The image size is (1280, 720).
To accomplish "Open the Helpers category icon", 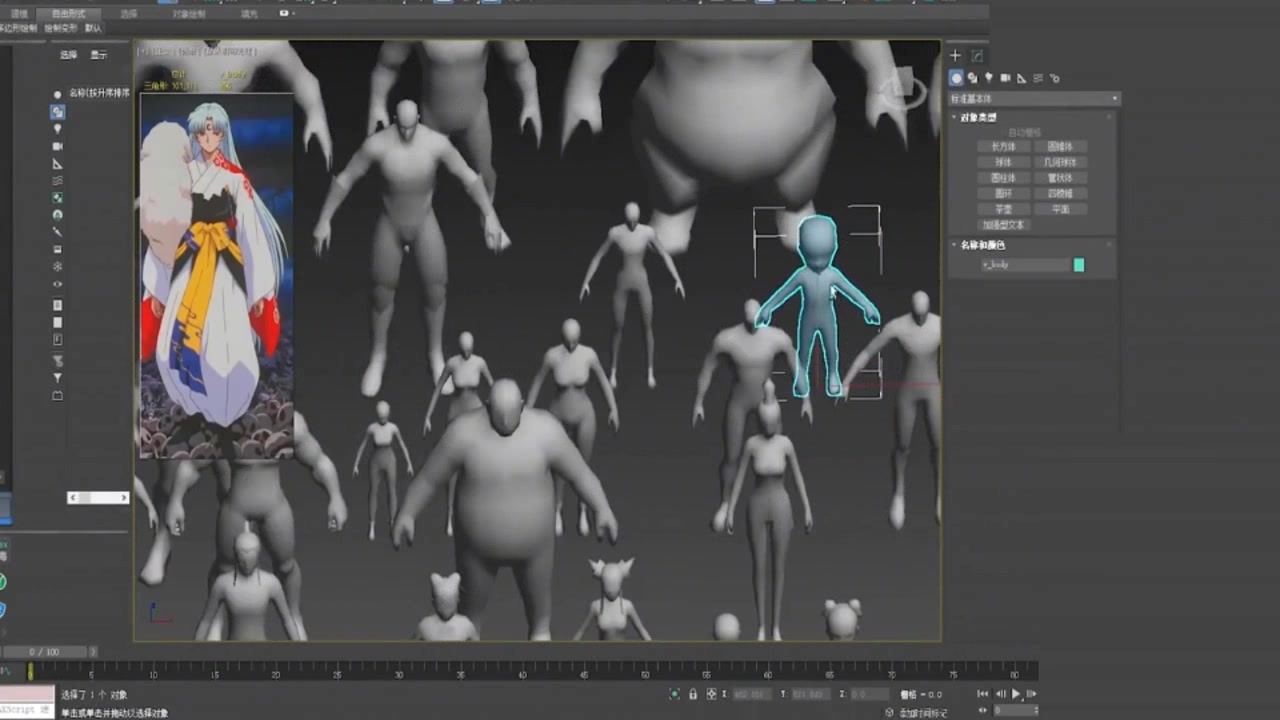I will point(1023,78).
